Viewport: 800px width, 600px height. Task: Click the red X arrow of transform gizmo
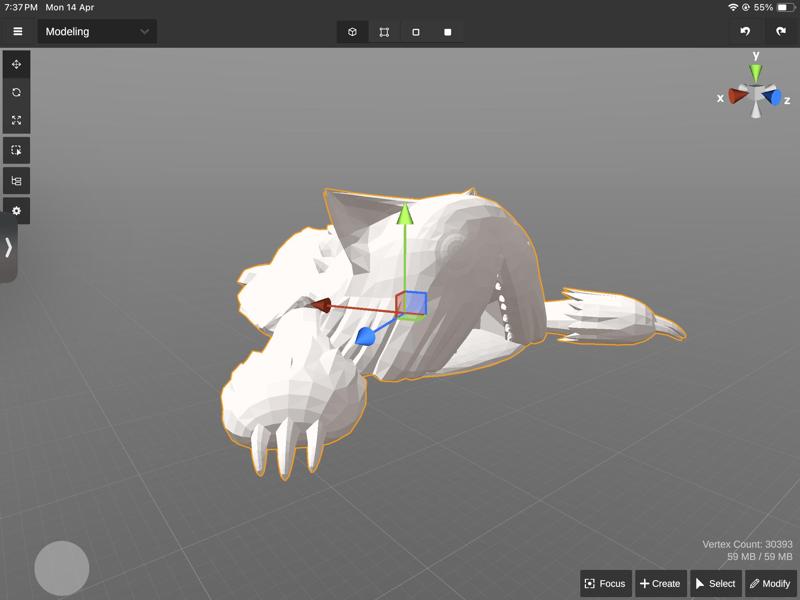tap(321, 305)
